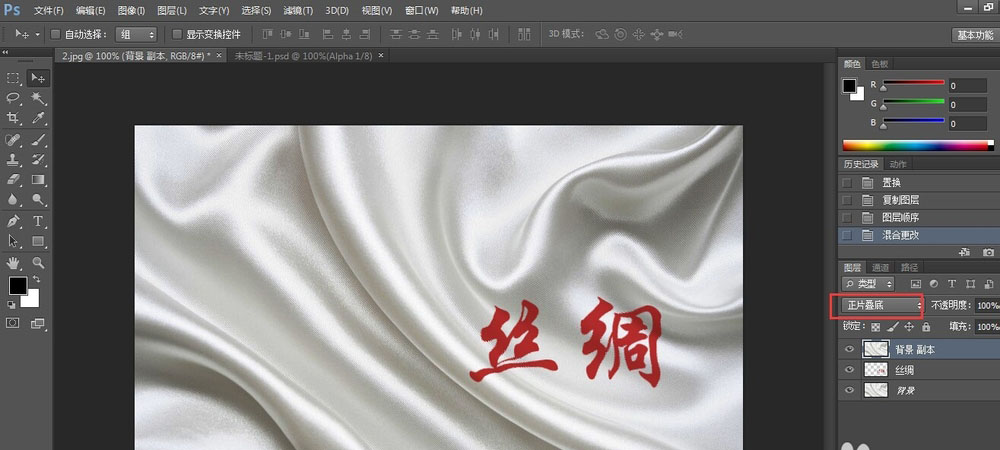Open the 类型 layer filter dropdown
This screenshot has height=450, width=1000.
click(x=867, y=284)
